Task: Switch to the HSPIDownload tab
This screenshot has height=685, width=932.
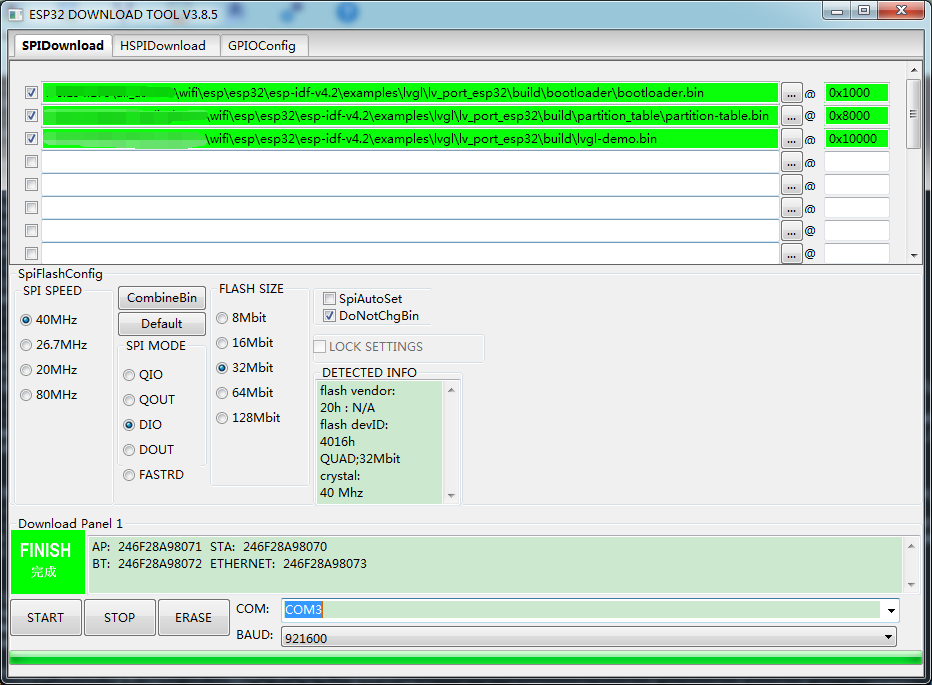Action: coord(165,45)
